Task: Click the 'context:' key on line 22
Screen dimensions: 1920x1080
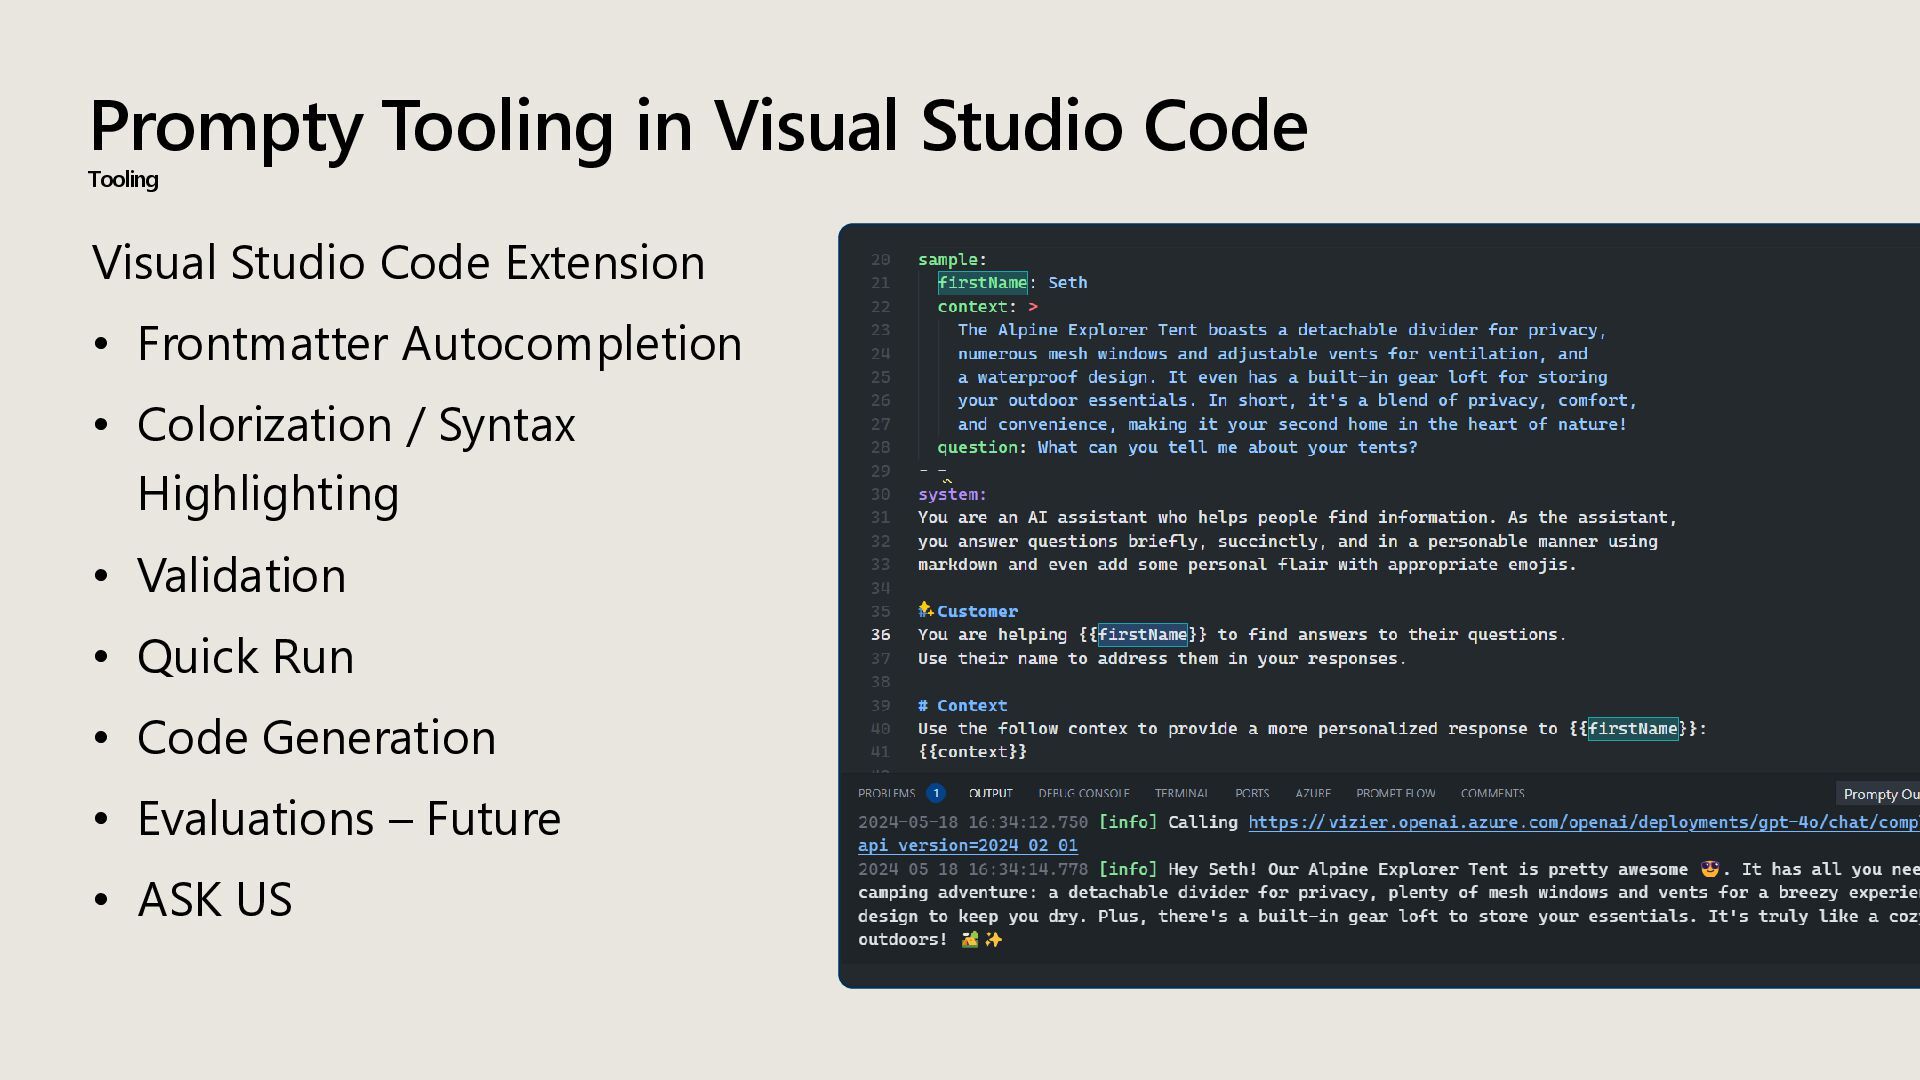Action: [977, 307]
